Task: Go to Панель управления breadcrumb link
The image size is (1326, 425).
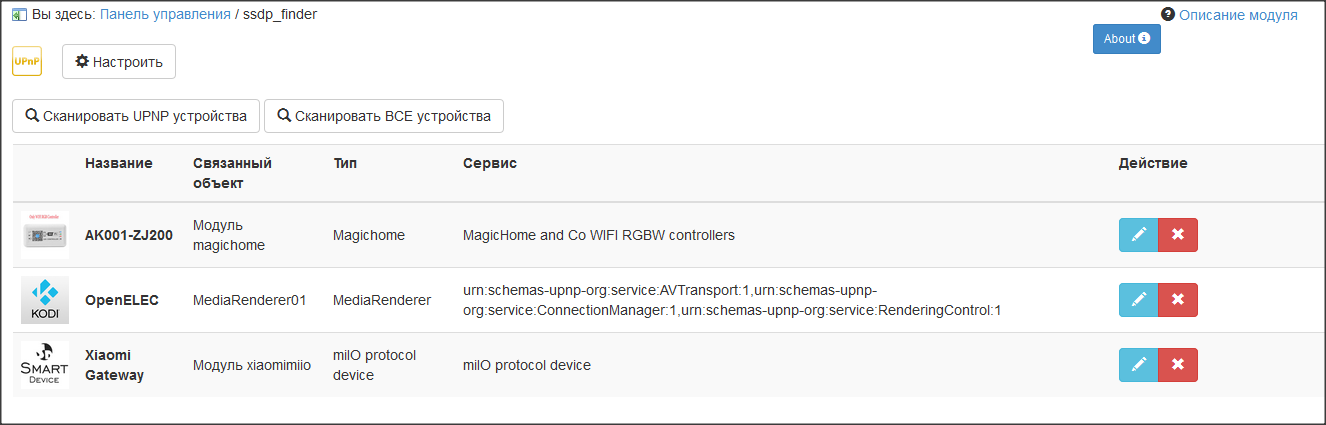Action: (165, 15)
